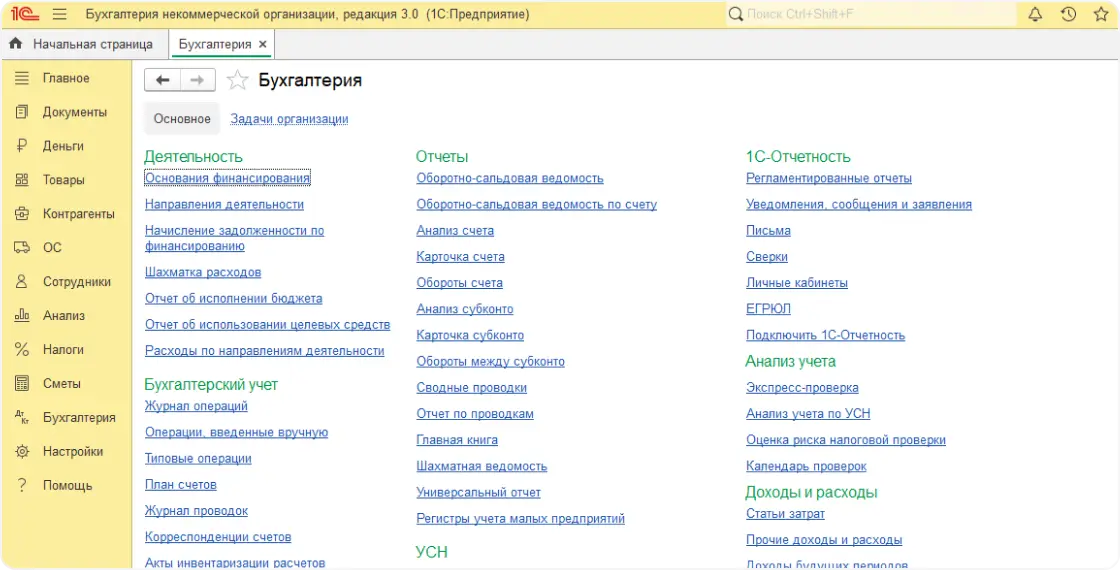Viewport: 1120px width, 570px height.
Task: Click the Бухгалтерия Дт/Кт icon
Action: [x=22, y=417]
